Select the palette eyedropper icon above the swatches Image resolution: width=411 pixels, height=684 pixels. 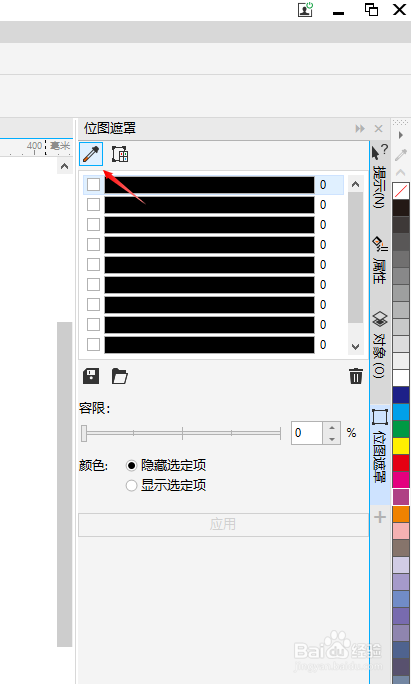click(401, 154)
